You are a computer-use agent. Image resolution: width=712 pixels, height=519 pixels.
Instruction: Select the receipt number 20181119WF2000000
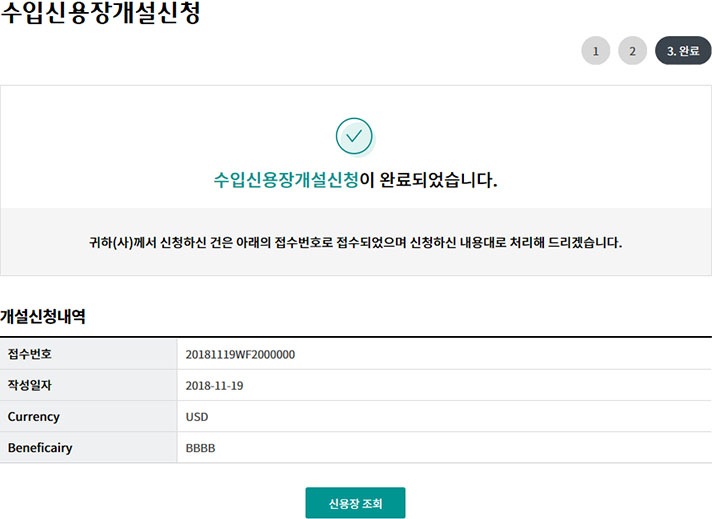coord(240,354)
